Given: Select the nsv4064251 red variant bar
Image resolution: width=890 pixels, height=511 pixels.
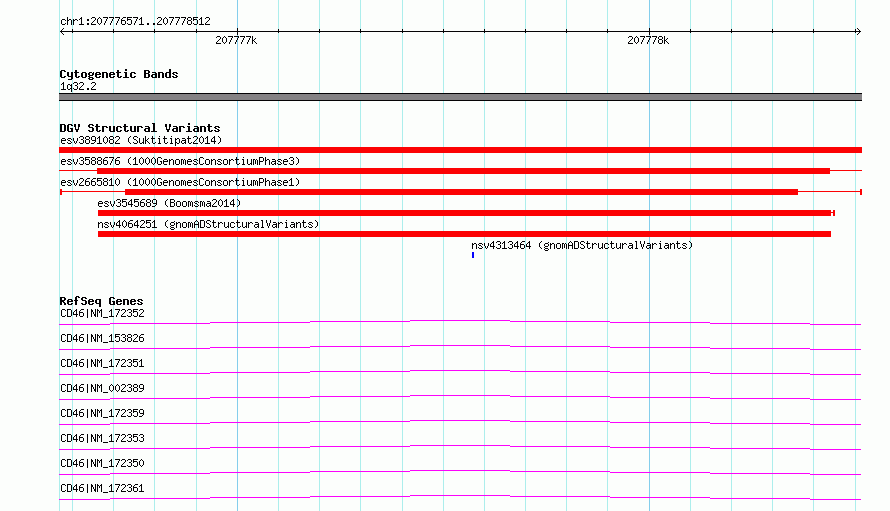Looking at the screenshot, I should coord(464,234).
